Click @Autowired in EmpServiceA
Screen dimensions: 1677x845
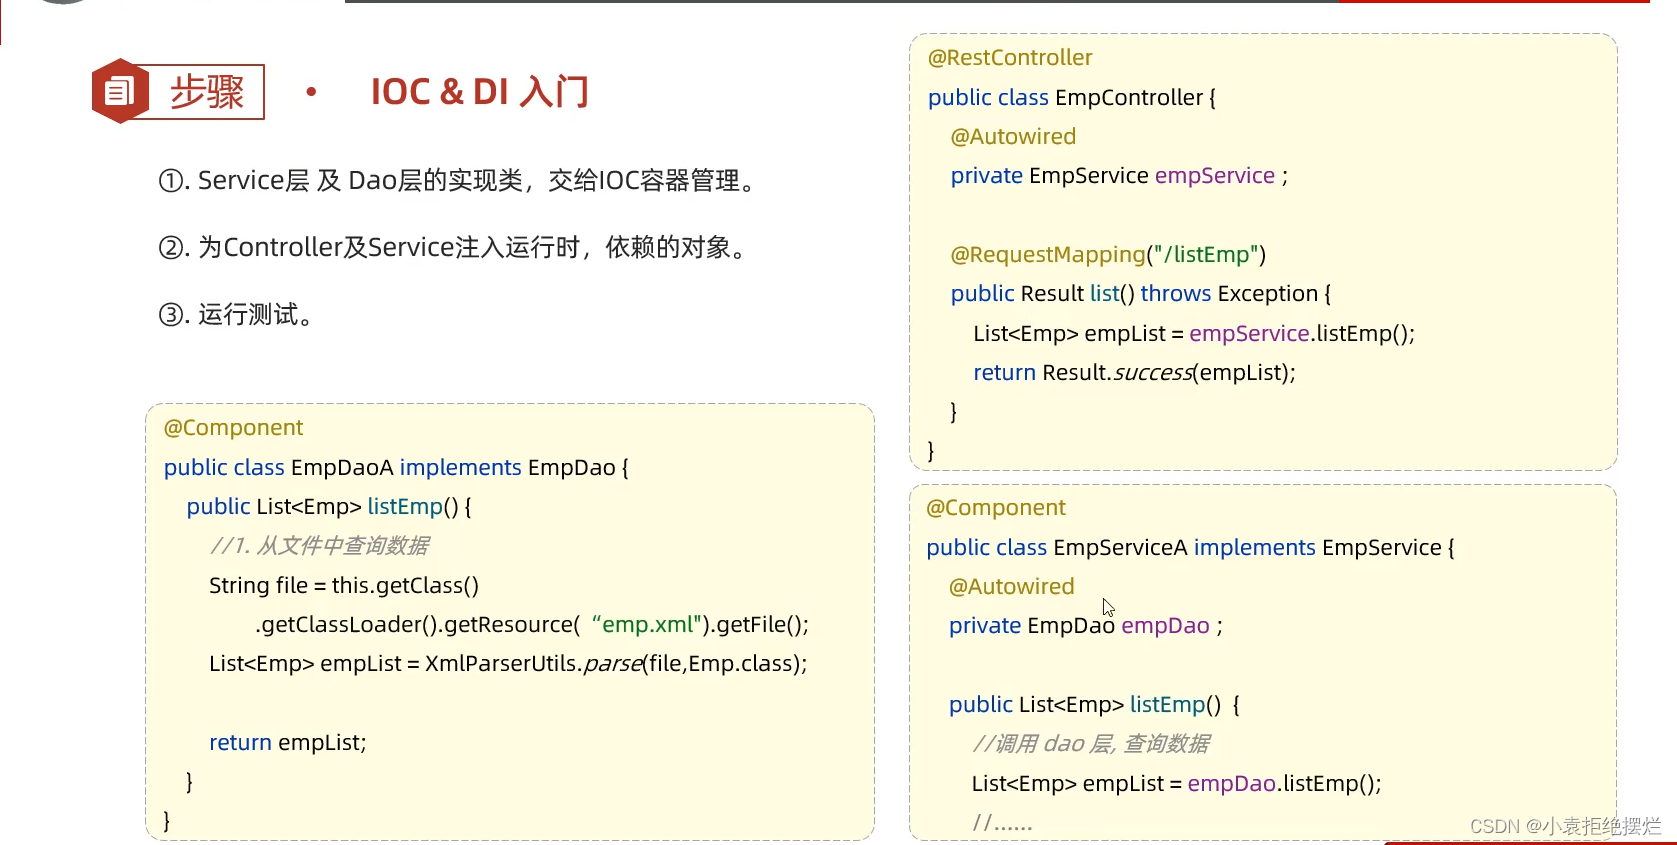pos(1012,587)
